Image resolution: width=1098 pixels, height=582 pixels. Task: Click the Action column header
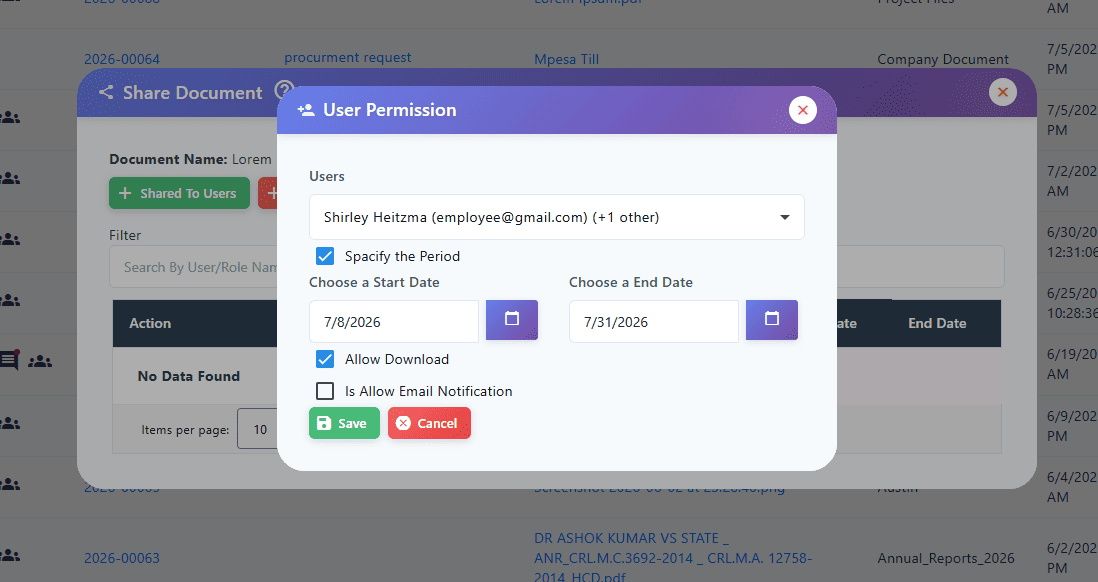coord(150,323)
